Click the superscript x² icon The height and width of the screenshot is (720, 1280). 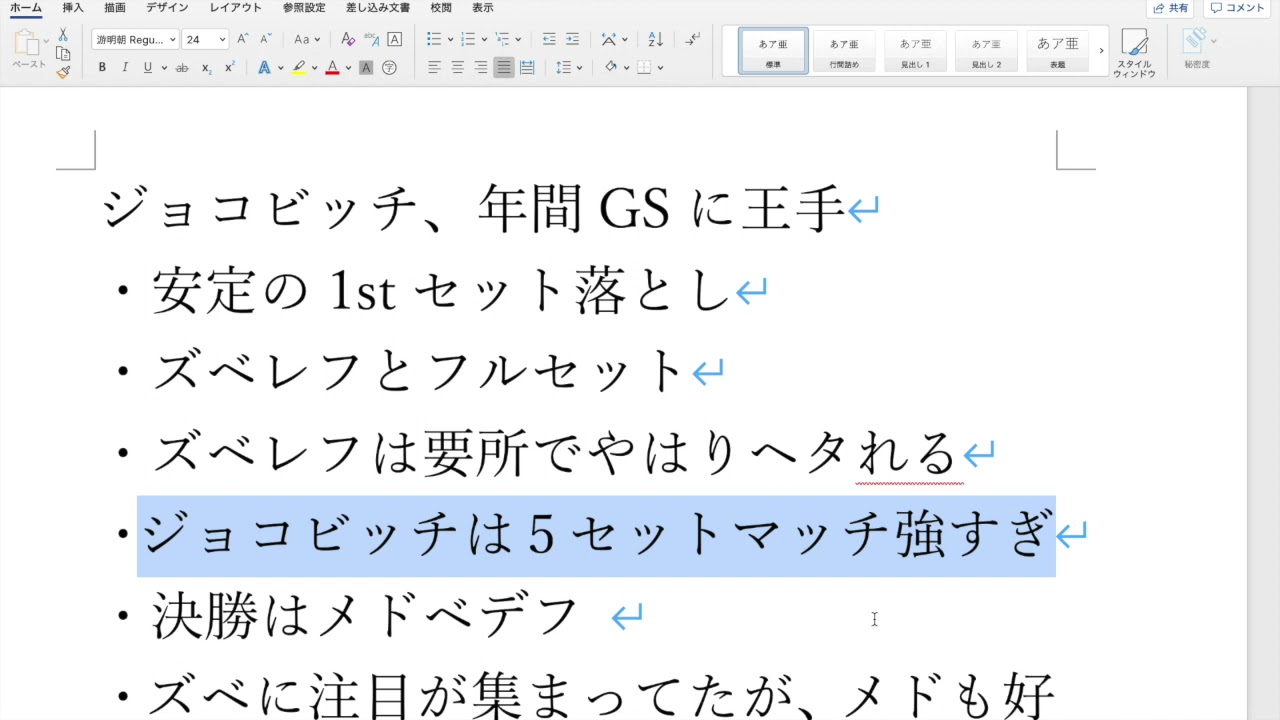tap(230, 68)
